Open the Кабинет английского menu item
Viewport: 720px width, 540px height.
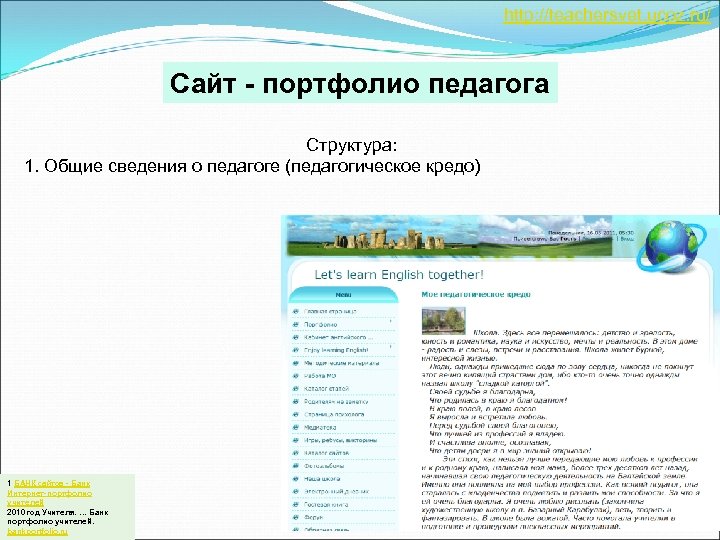coord(338,337)
